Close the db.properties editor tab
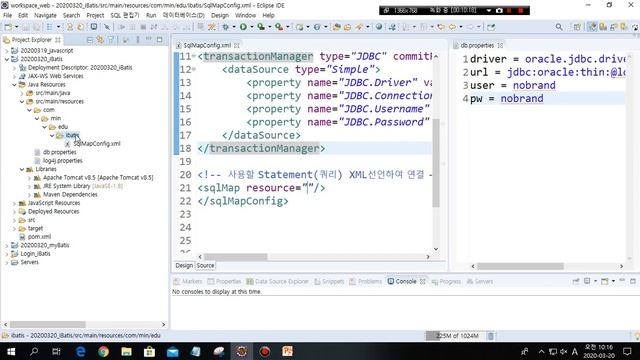 [500, 45]
